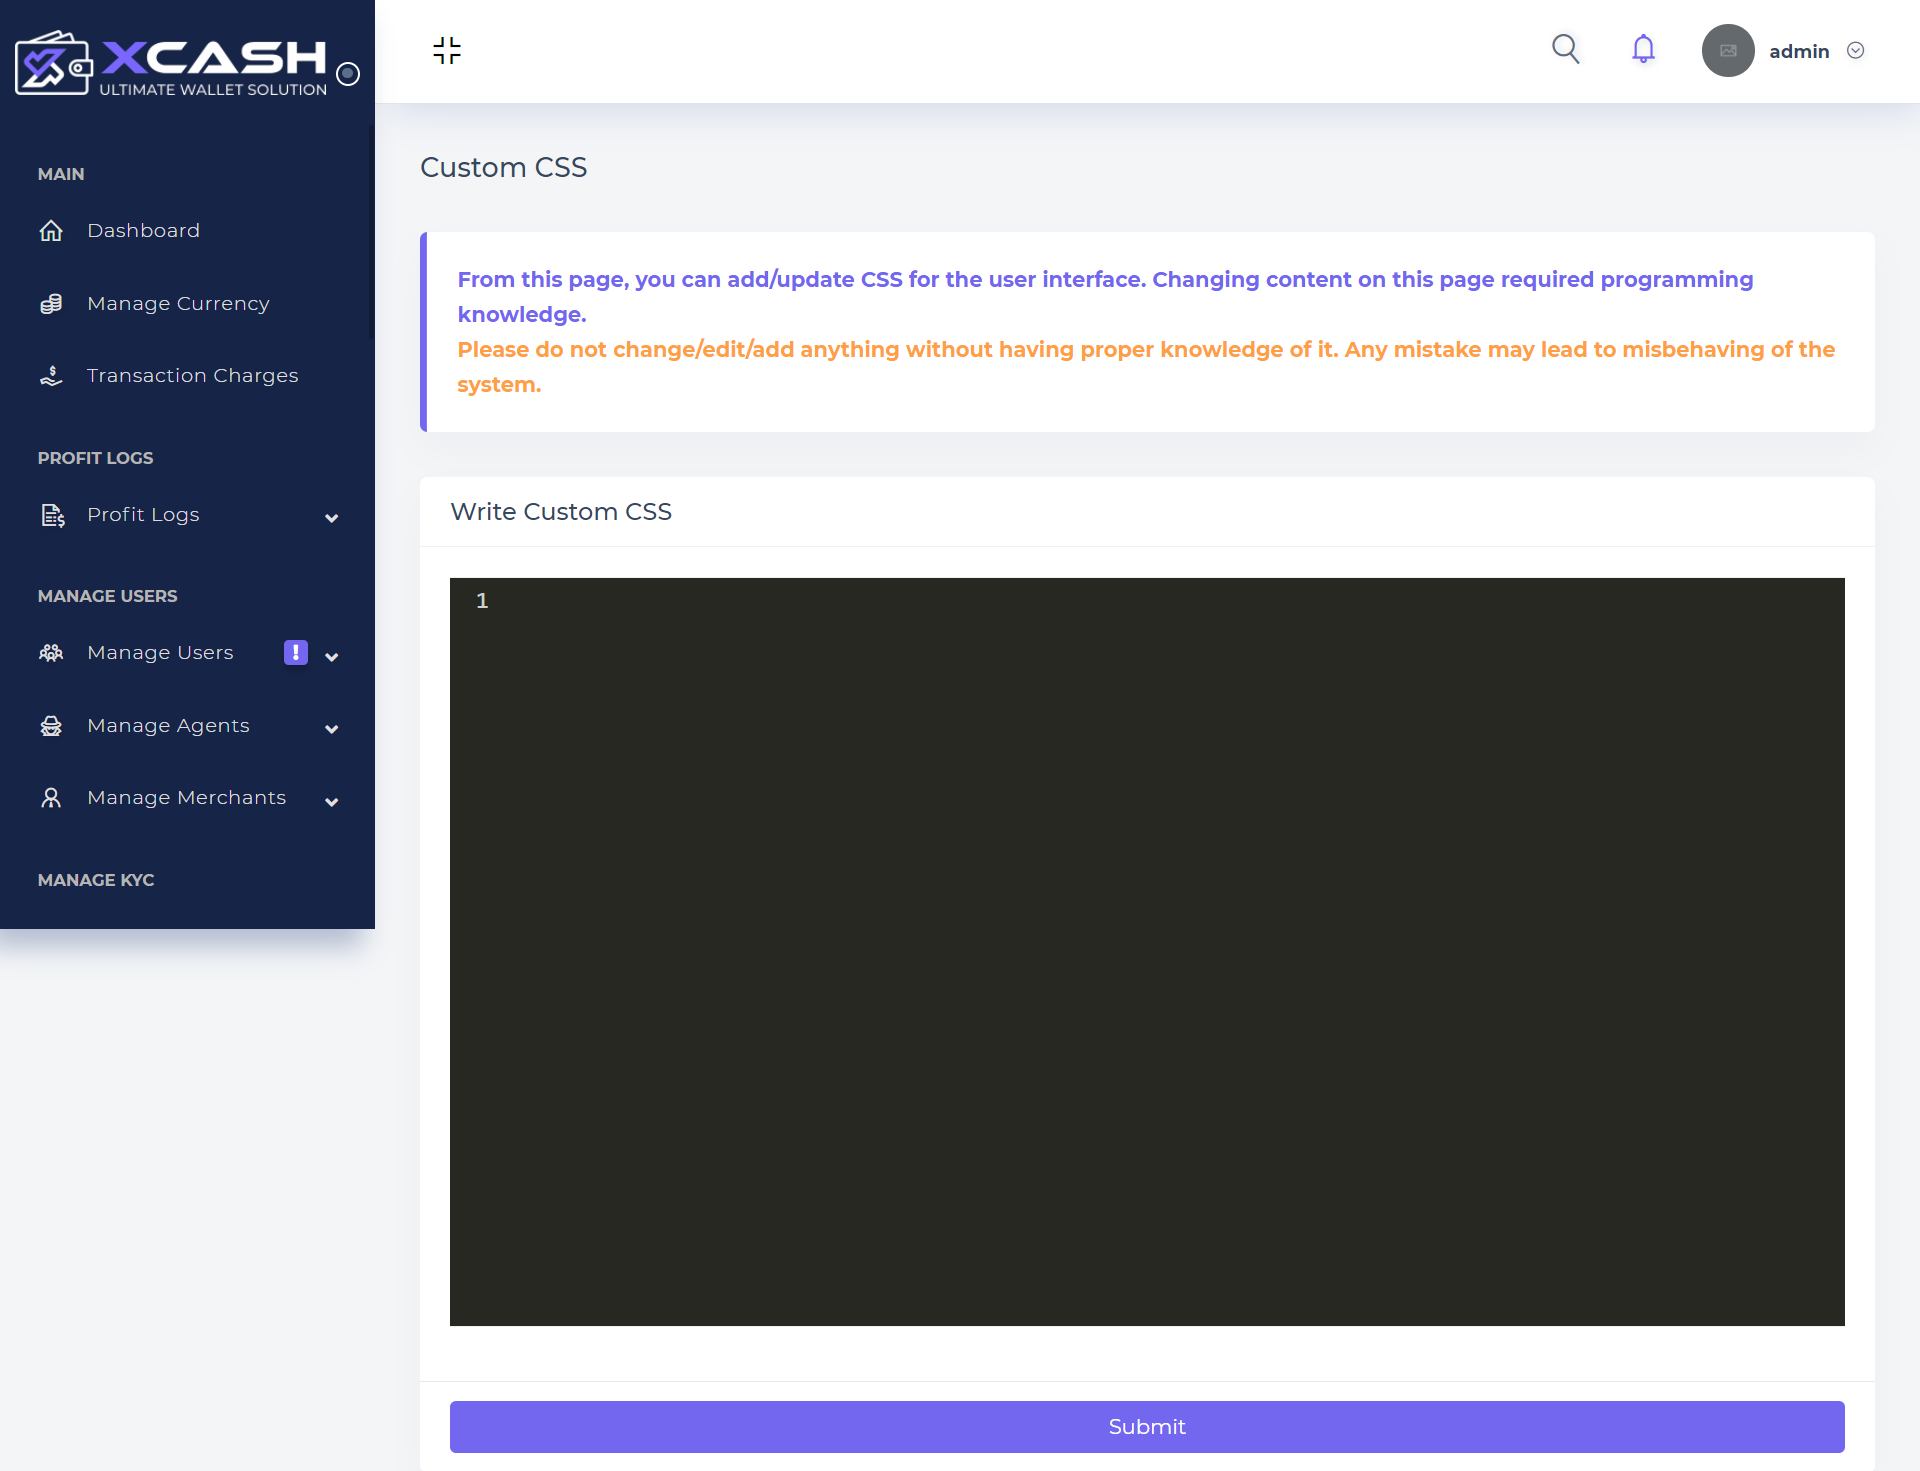
Task: Expand the Manage Merchants chevron
Action: (331, 801)
